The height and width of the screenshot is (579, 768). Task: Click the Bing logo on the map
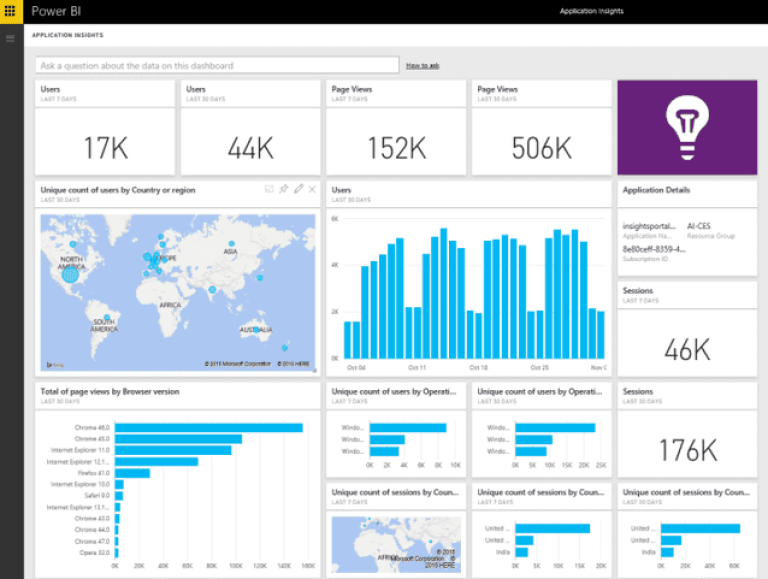(53, 363)
